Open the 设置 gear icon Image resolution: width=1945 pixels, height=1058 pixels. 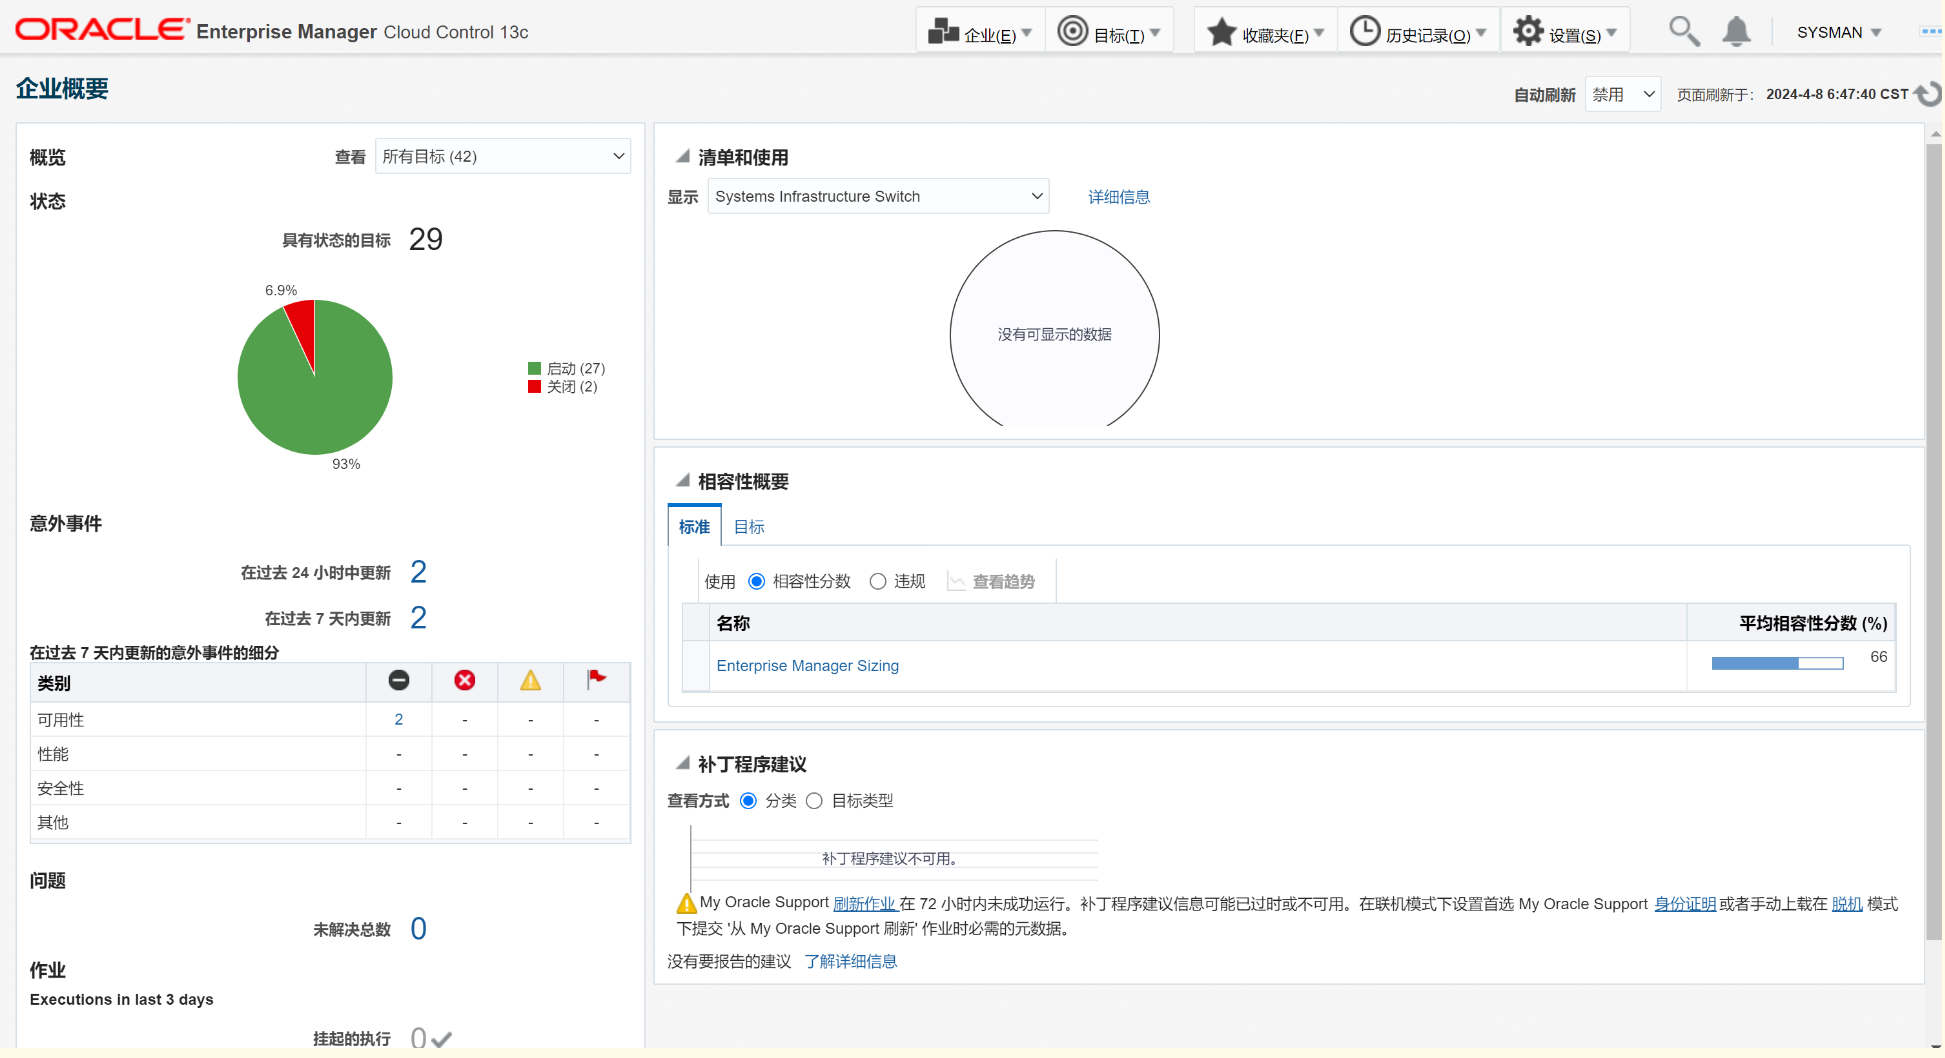1528,31
